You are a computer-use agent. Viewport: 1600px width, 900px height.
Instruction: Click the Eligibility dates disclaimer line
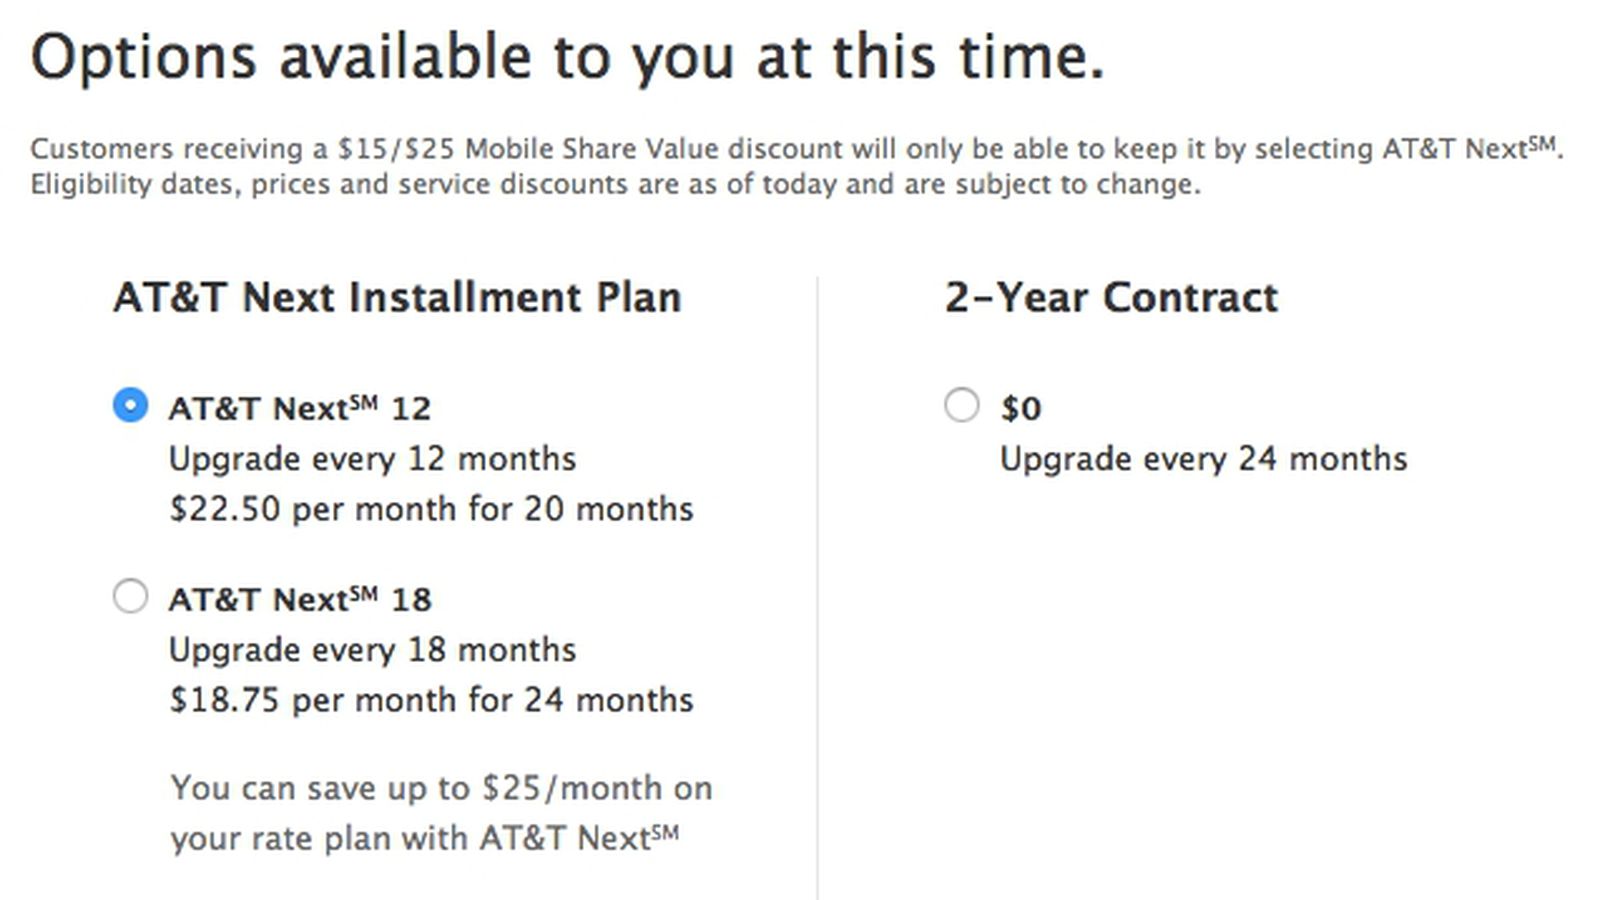615,184
